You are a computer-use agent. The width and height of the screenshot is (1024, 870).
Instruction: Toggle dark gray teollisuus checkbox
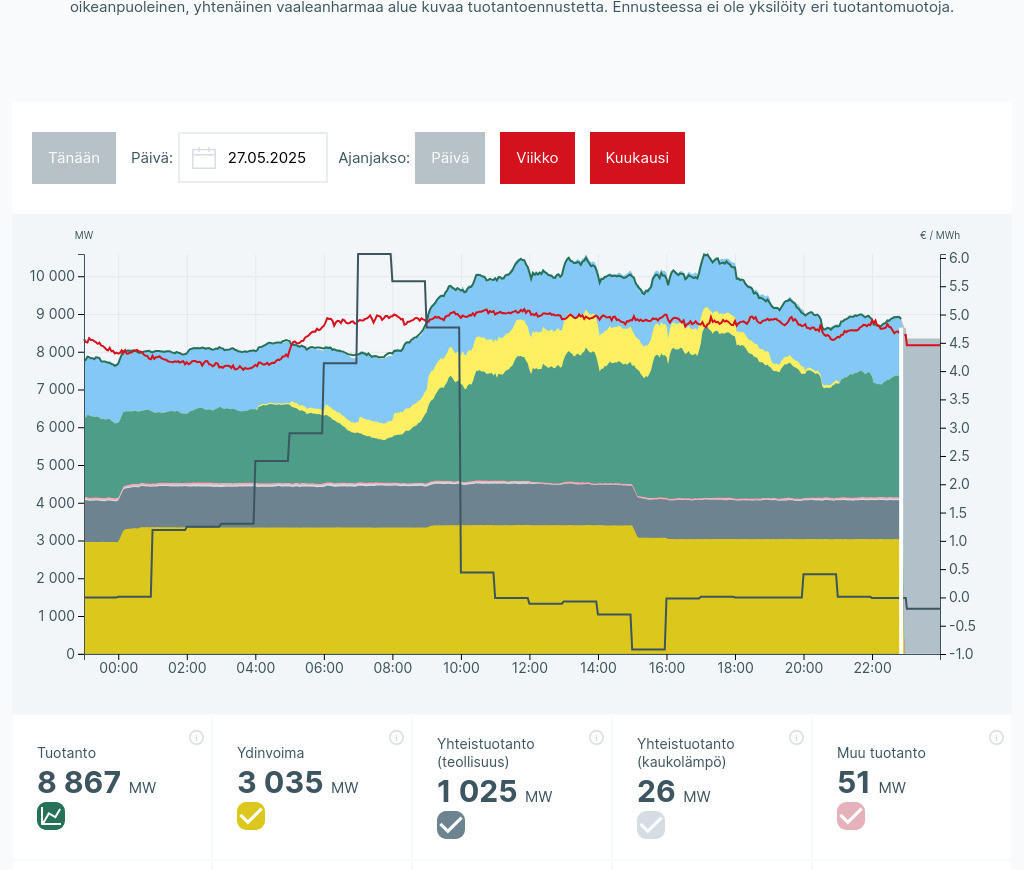(x=451, y=825)
